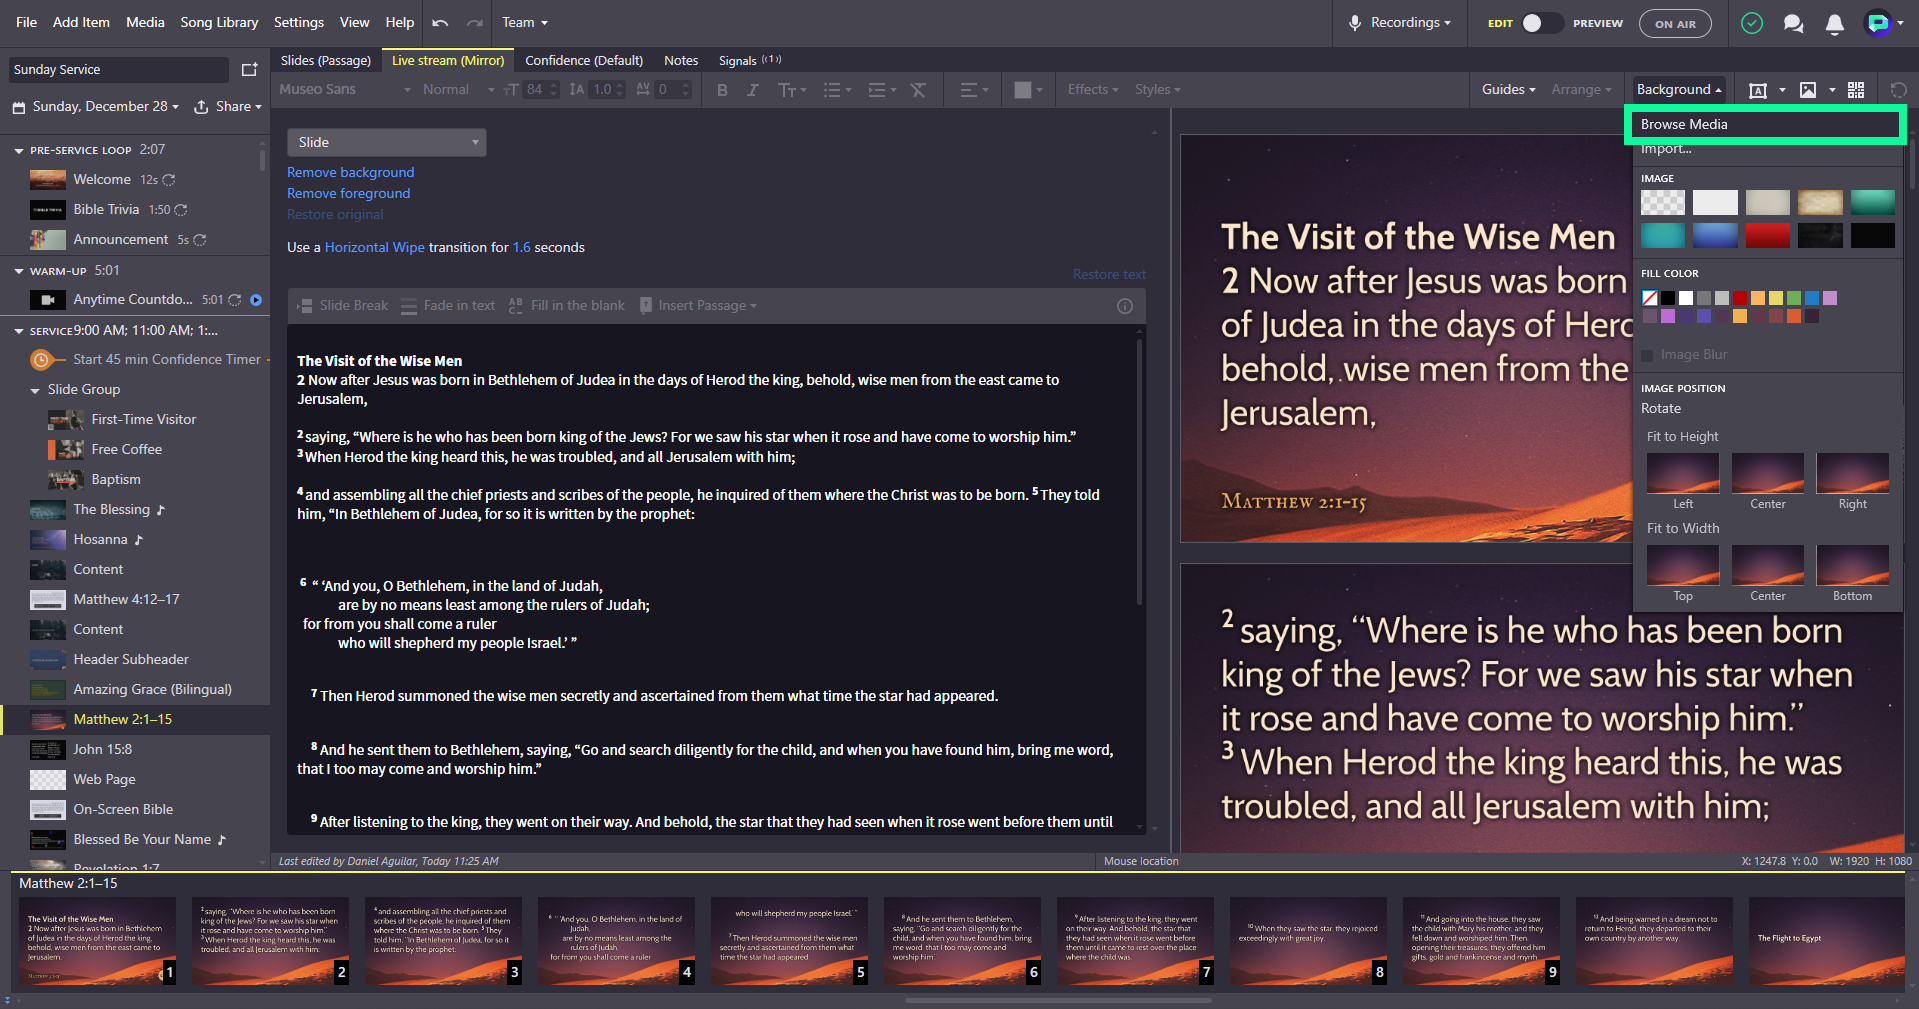
Task: Select the red image background swatch
Action: pos(1768,235)
